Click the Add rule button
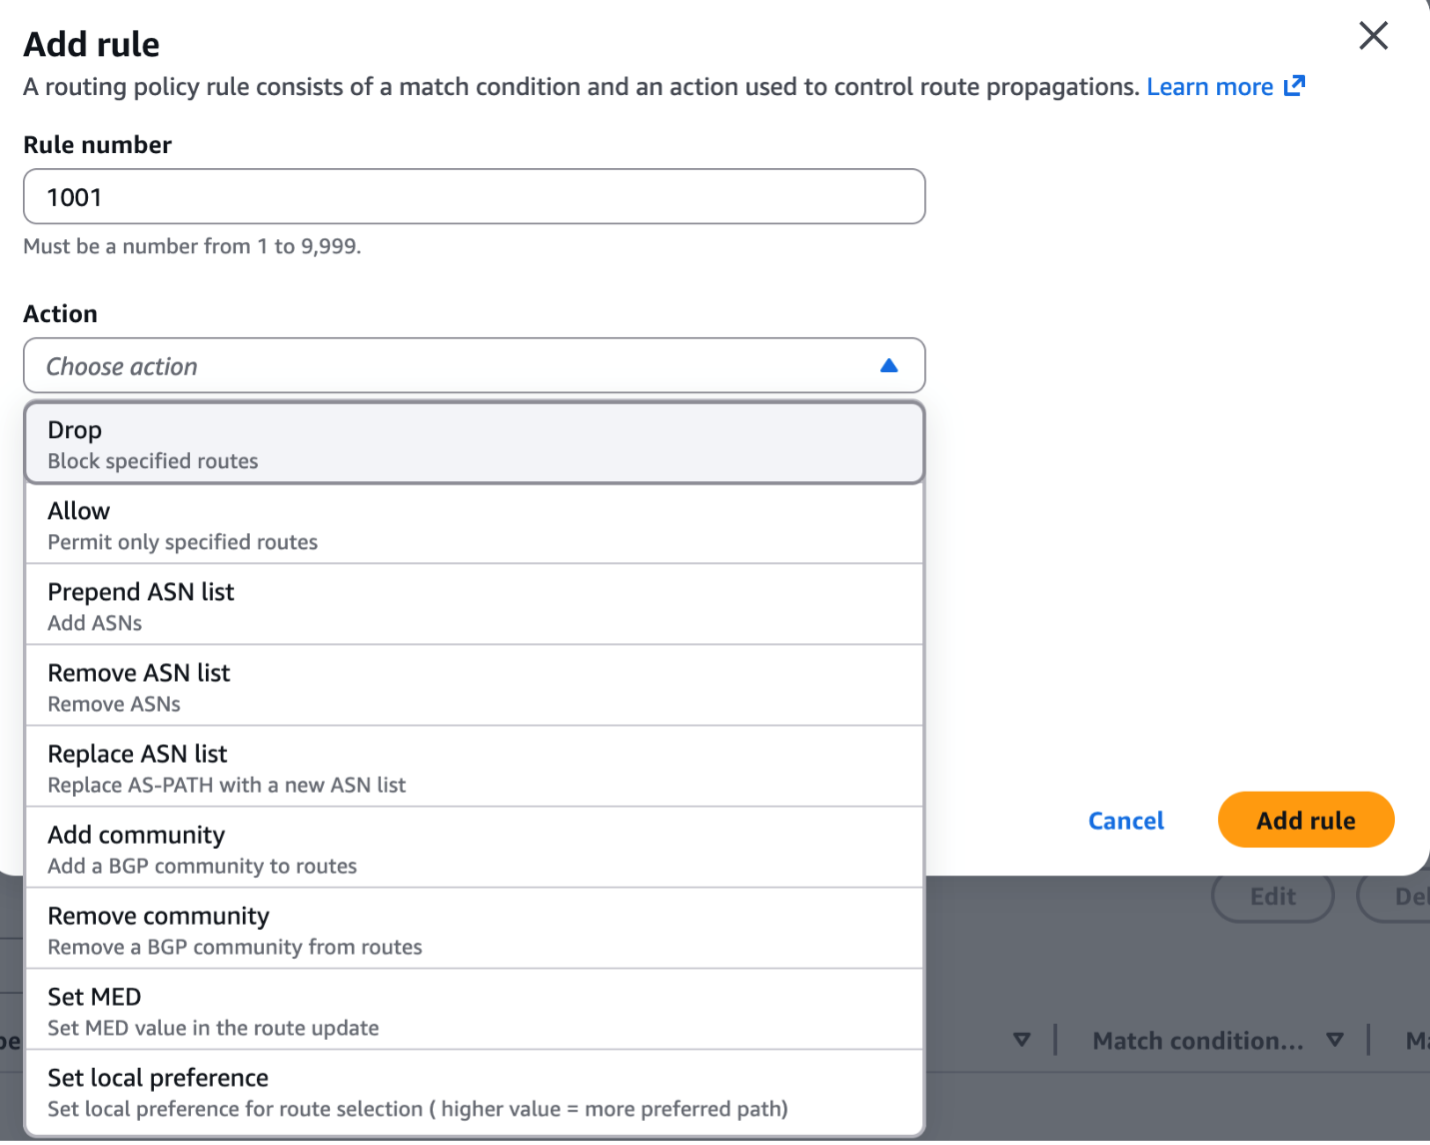1430x1145 pixels. (x=1305, y=819)
